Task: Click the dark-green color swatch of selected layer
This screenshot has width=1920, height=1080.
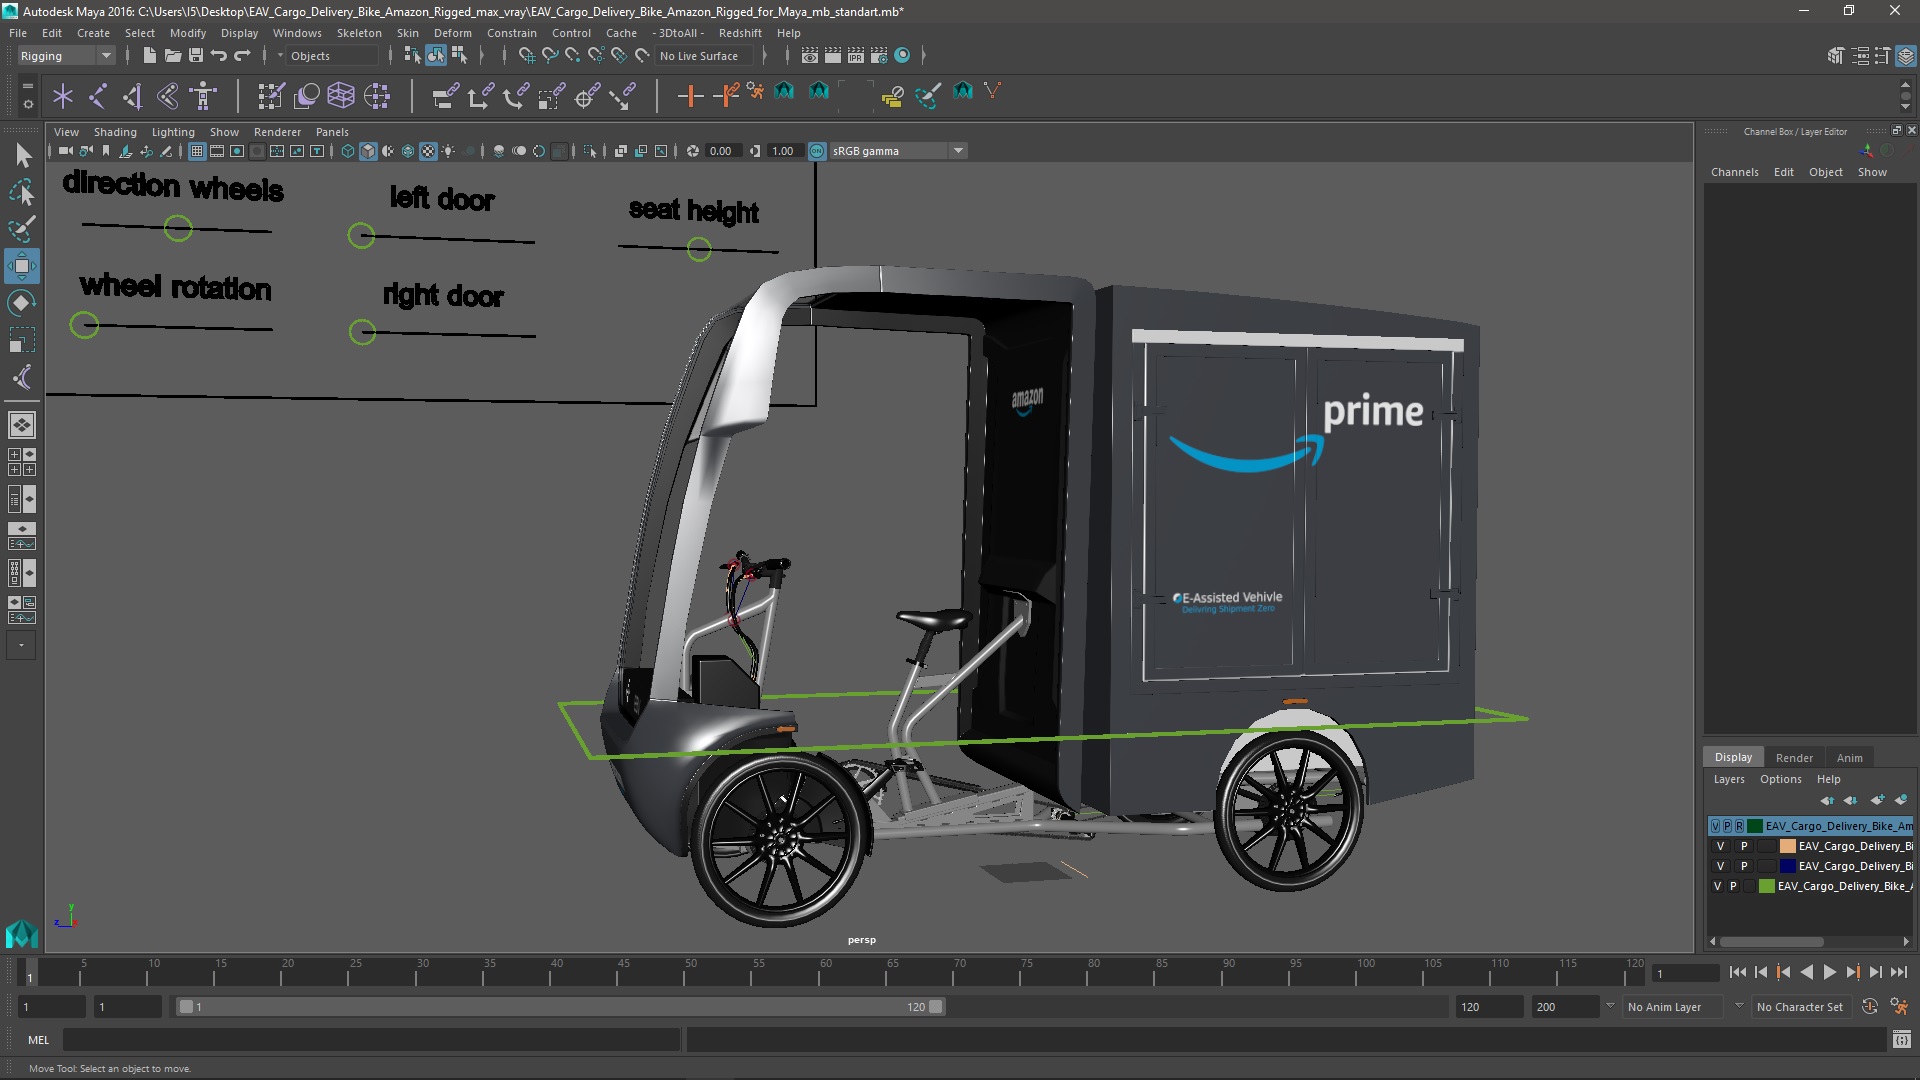Action: coord(1754,826)
